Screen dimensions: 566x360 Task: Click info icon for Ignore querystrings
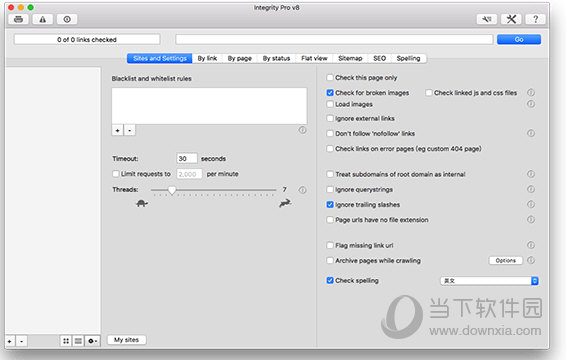[531, 189]
